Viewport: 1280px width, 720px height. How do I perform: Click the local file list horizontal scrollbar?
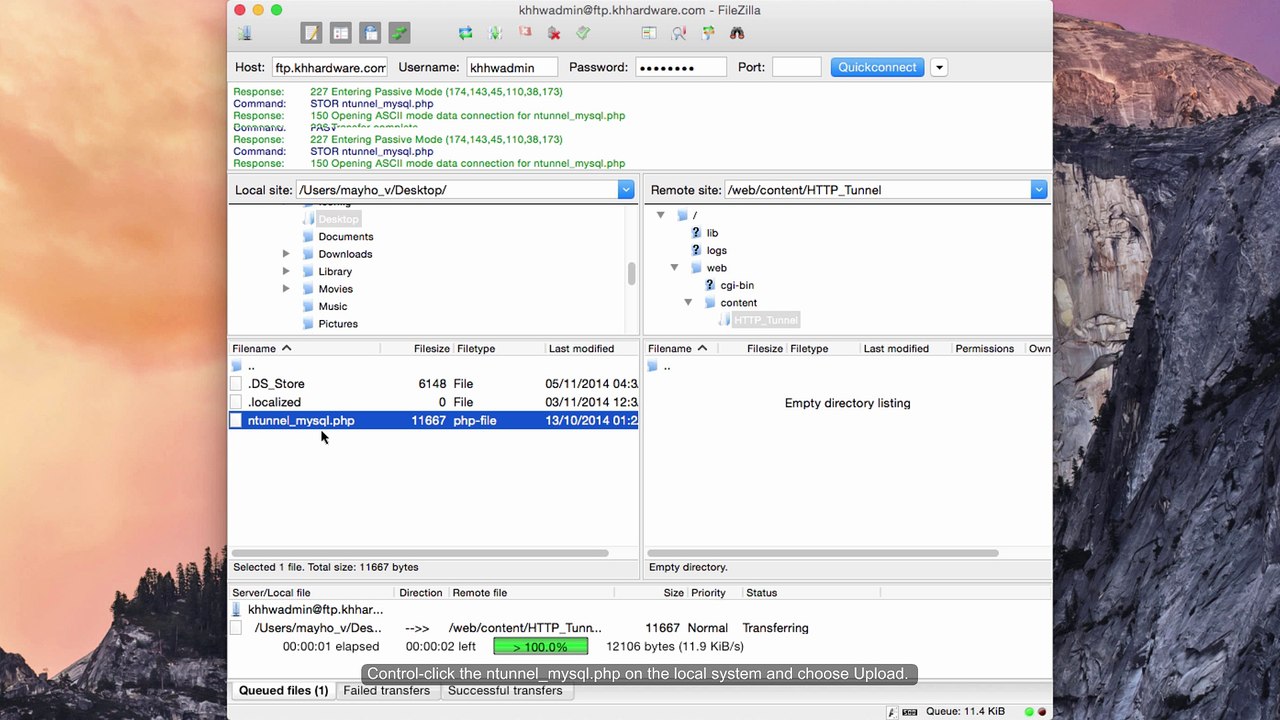[420, 553]
